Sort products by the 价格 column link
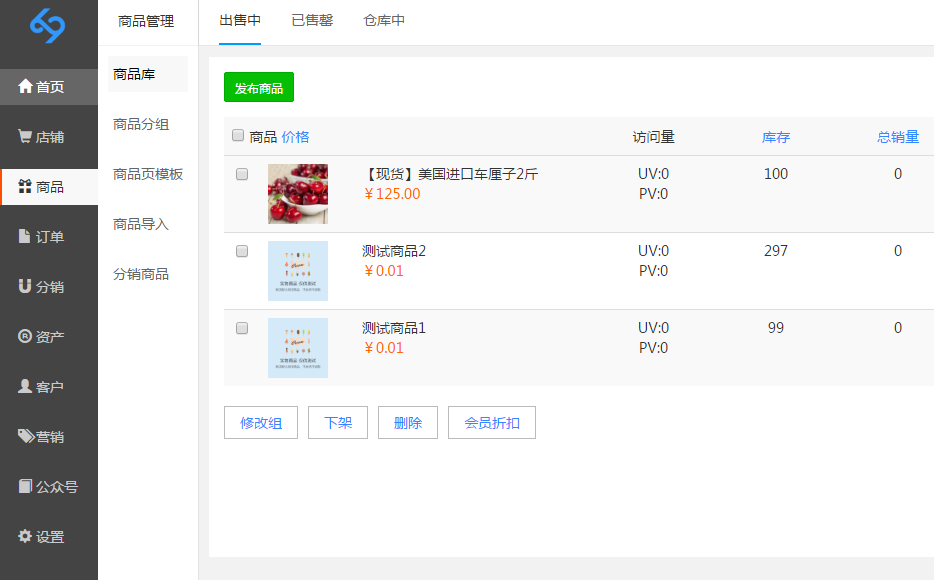 295,137
